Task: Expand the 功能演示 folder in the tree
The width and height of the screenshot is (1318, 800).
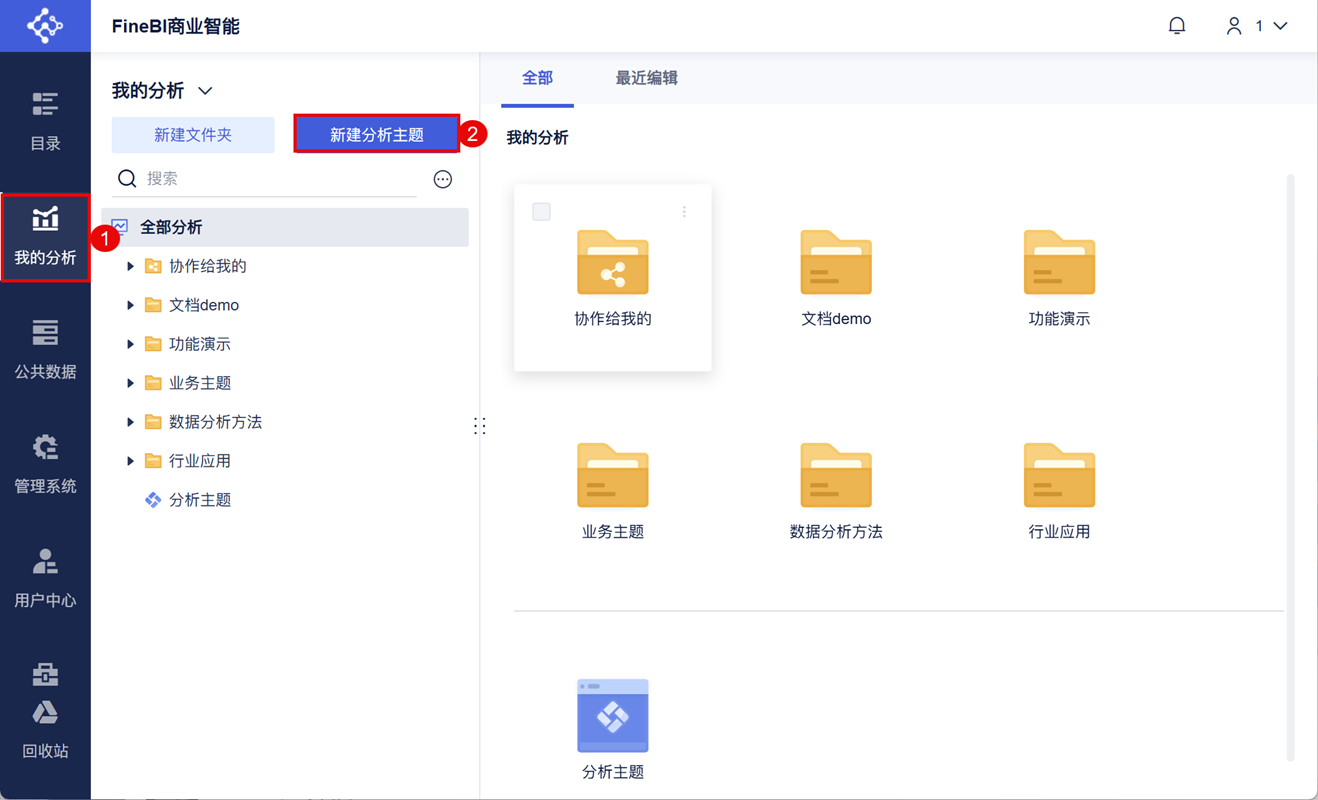Action: pyautogui.click(x=131, y=343)
